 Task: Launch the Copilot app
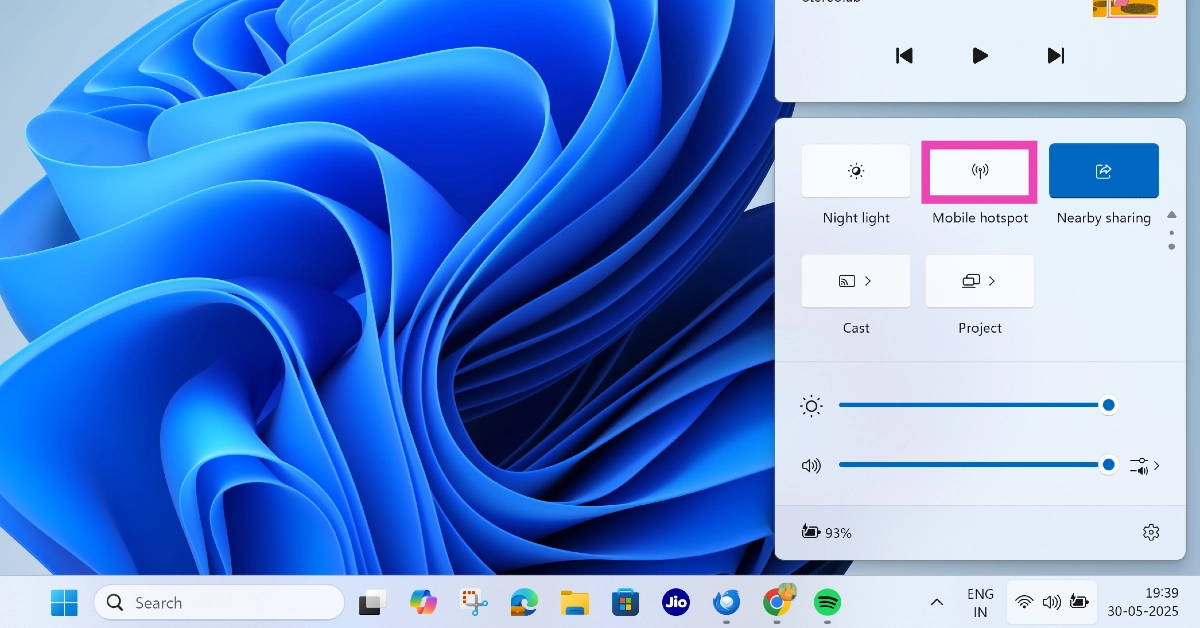423,602
